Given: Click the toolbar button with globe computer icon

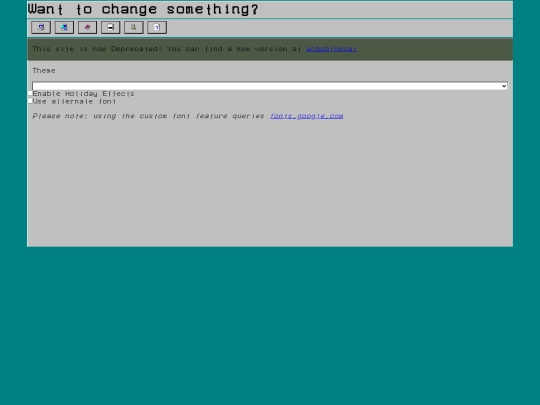Looking at the screenshot, I should (64, 27).
